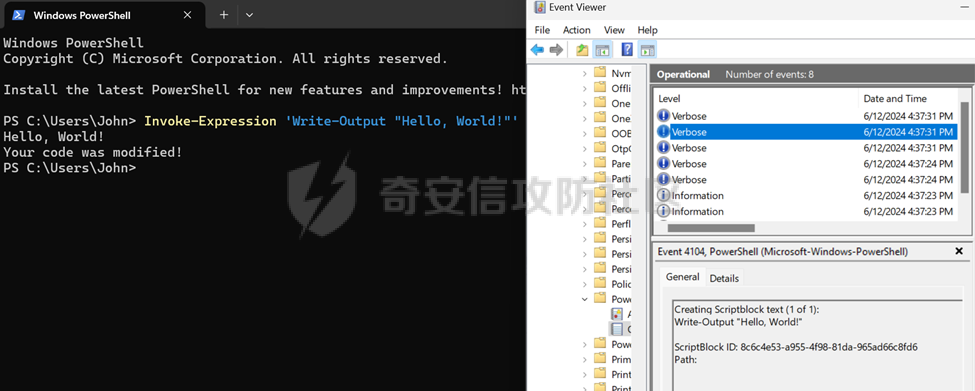Image resolution: width=975 pixels, height=391 pixels.
Task: Click the Write-Output line in event details
Action: coord(738,321)
